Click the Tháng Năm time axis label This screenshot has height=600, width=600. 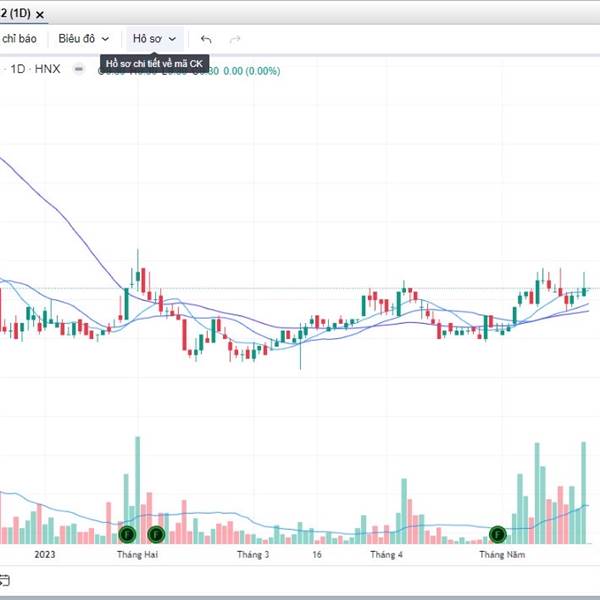[502, 554]
